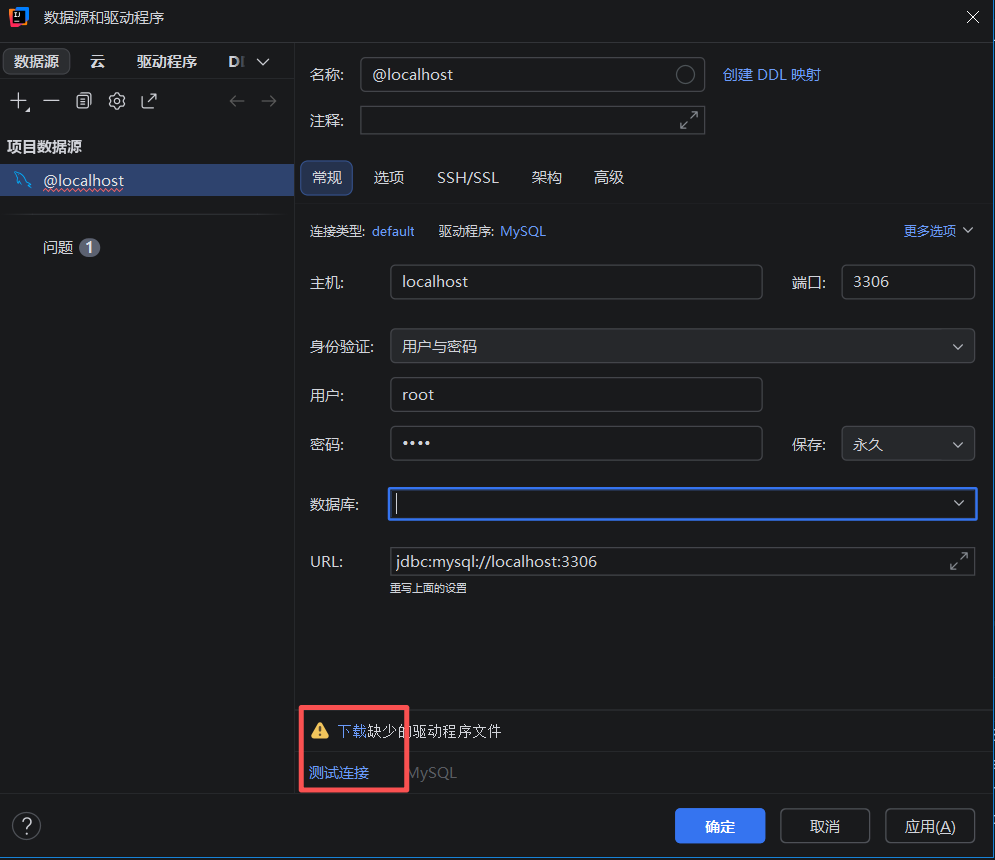995x860 pixels.
Task: Switch to 驱动程序 tab
Action: point(167,62)
